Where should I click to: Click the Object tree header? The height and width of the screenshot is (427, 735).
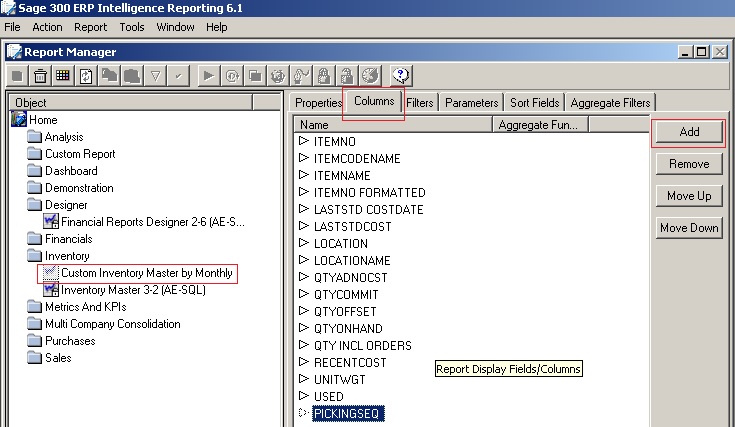(x=131, y=102)
